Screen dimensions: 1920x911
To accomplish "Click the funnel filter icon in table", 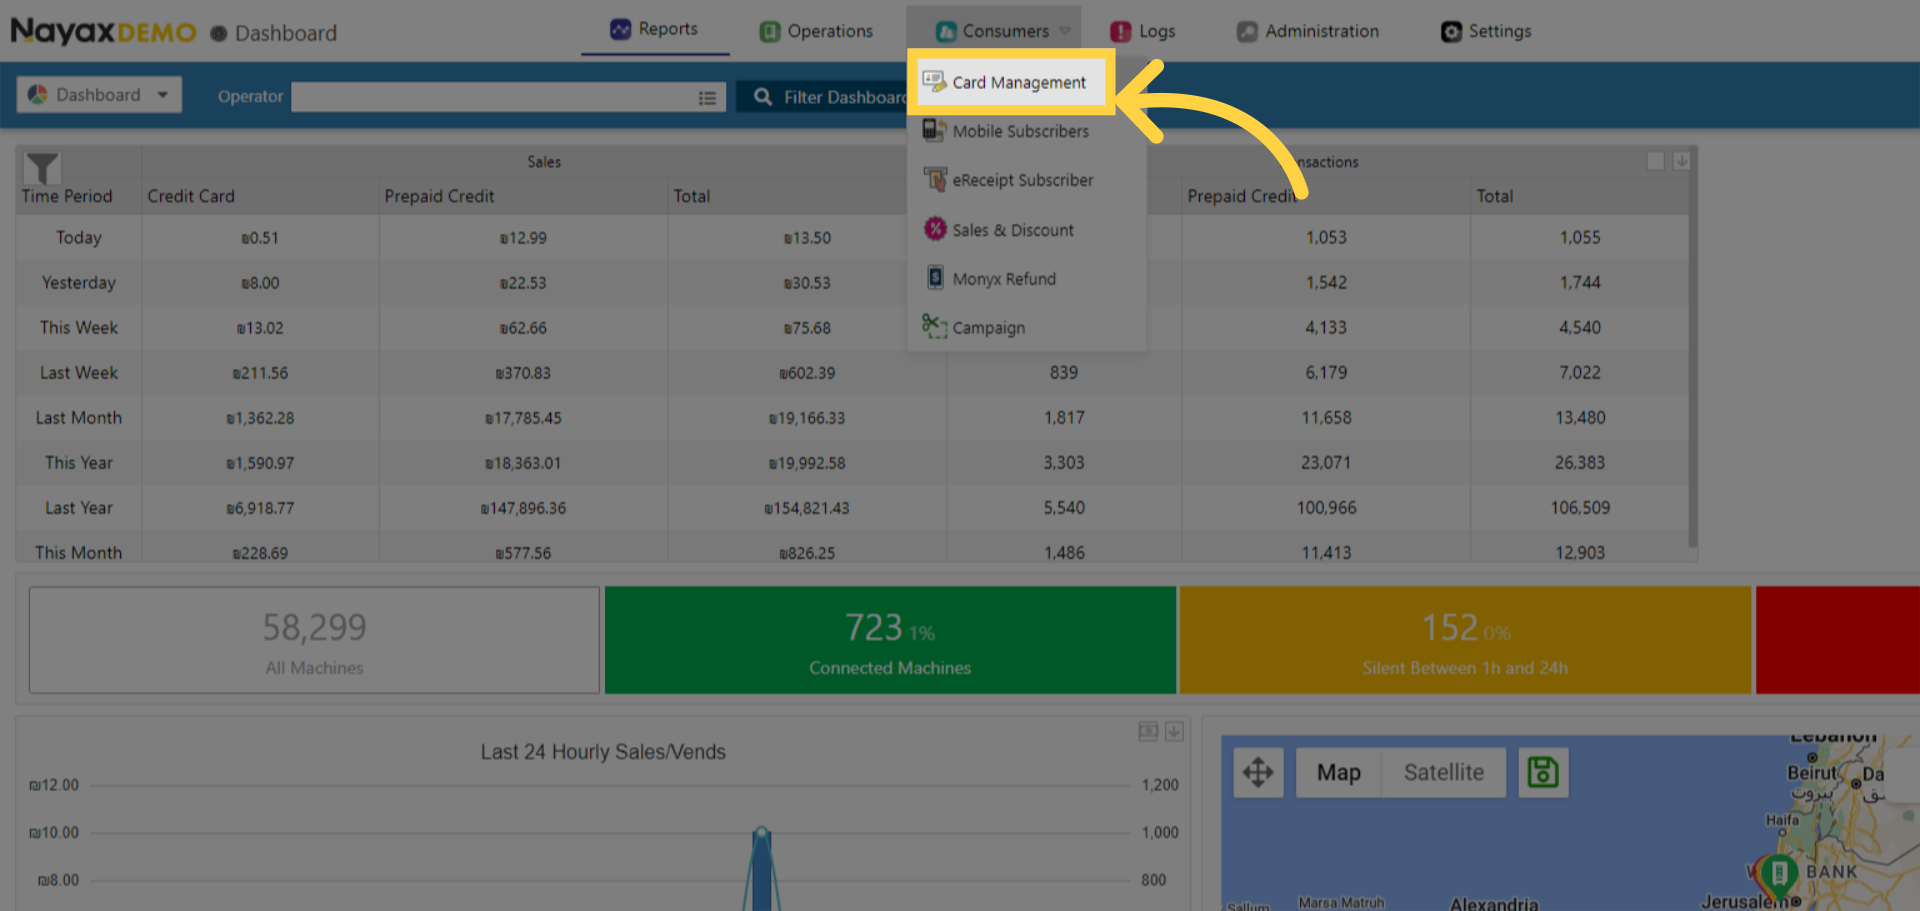I will [42, 168].
